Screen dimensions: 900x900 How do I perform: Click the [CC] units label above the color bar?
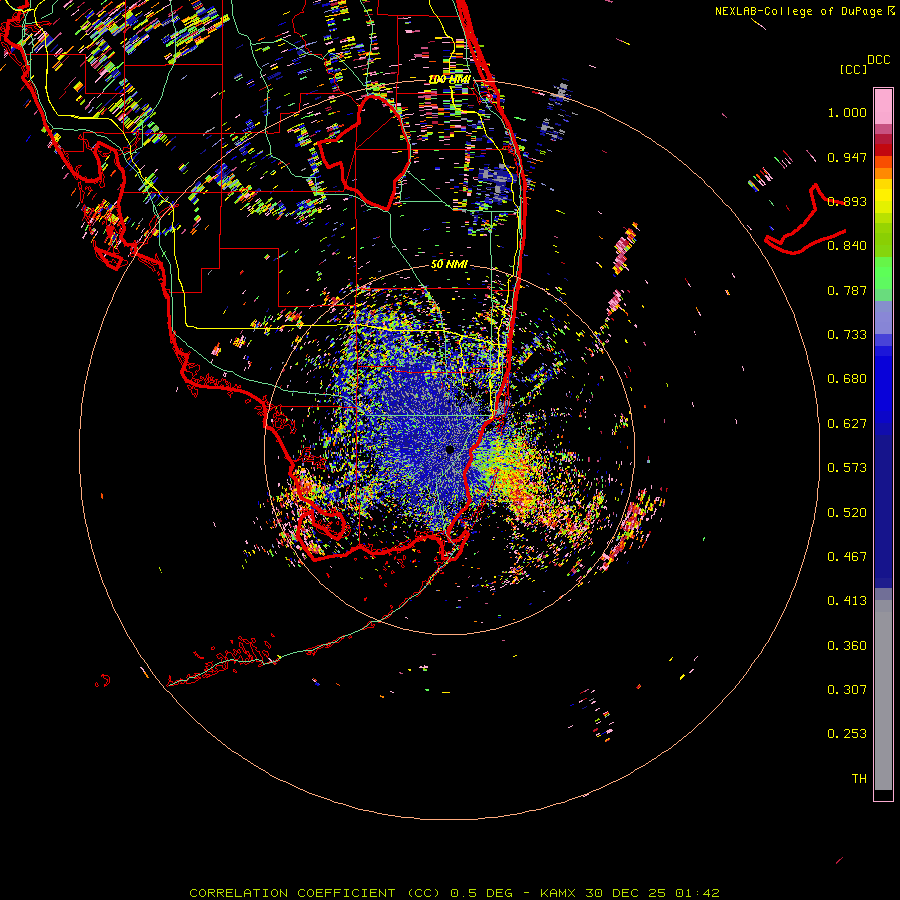pyautogui.click(x=853, y=69)
